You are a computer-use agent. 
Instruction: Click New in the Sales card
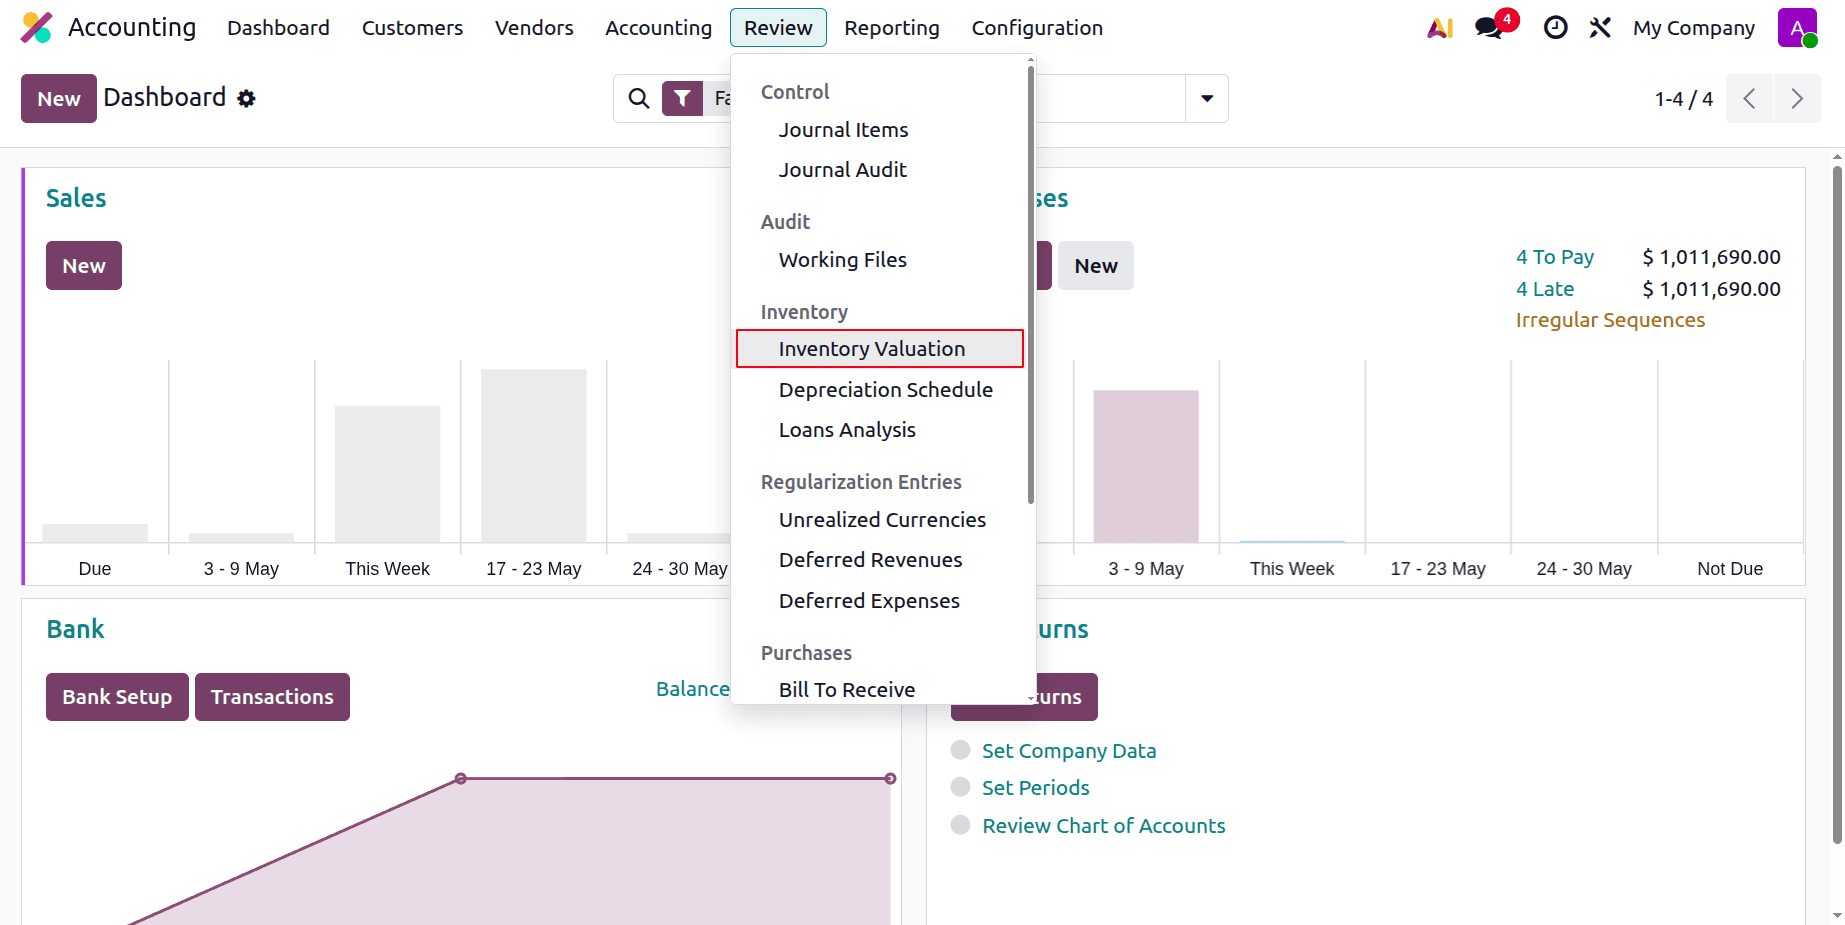click(x=84, y=266)
